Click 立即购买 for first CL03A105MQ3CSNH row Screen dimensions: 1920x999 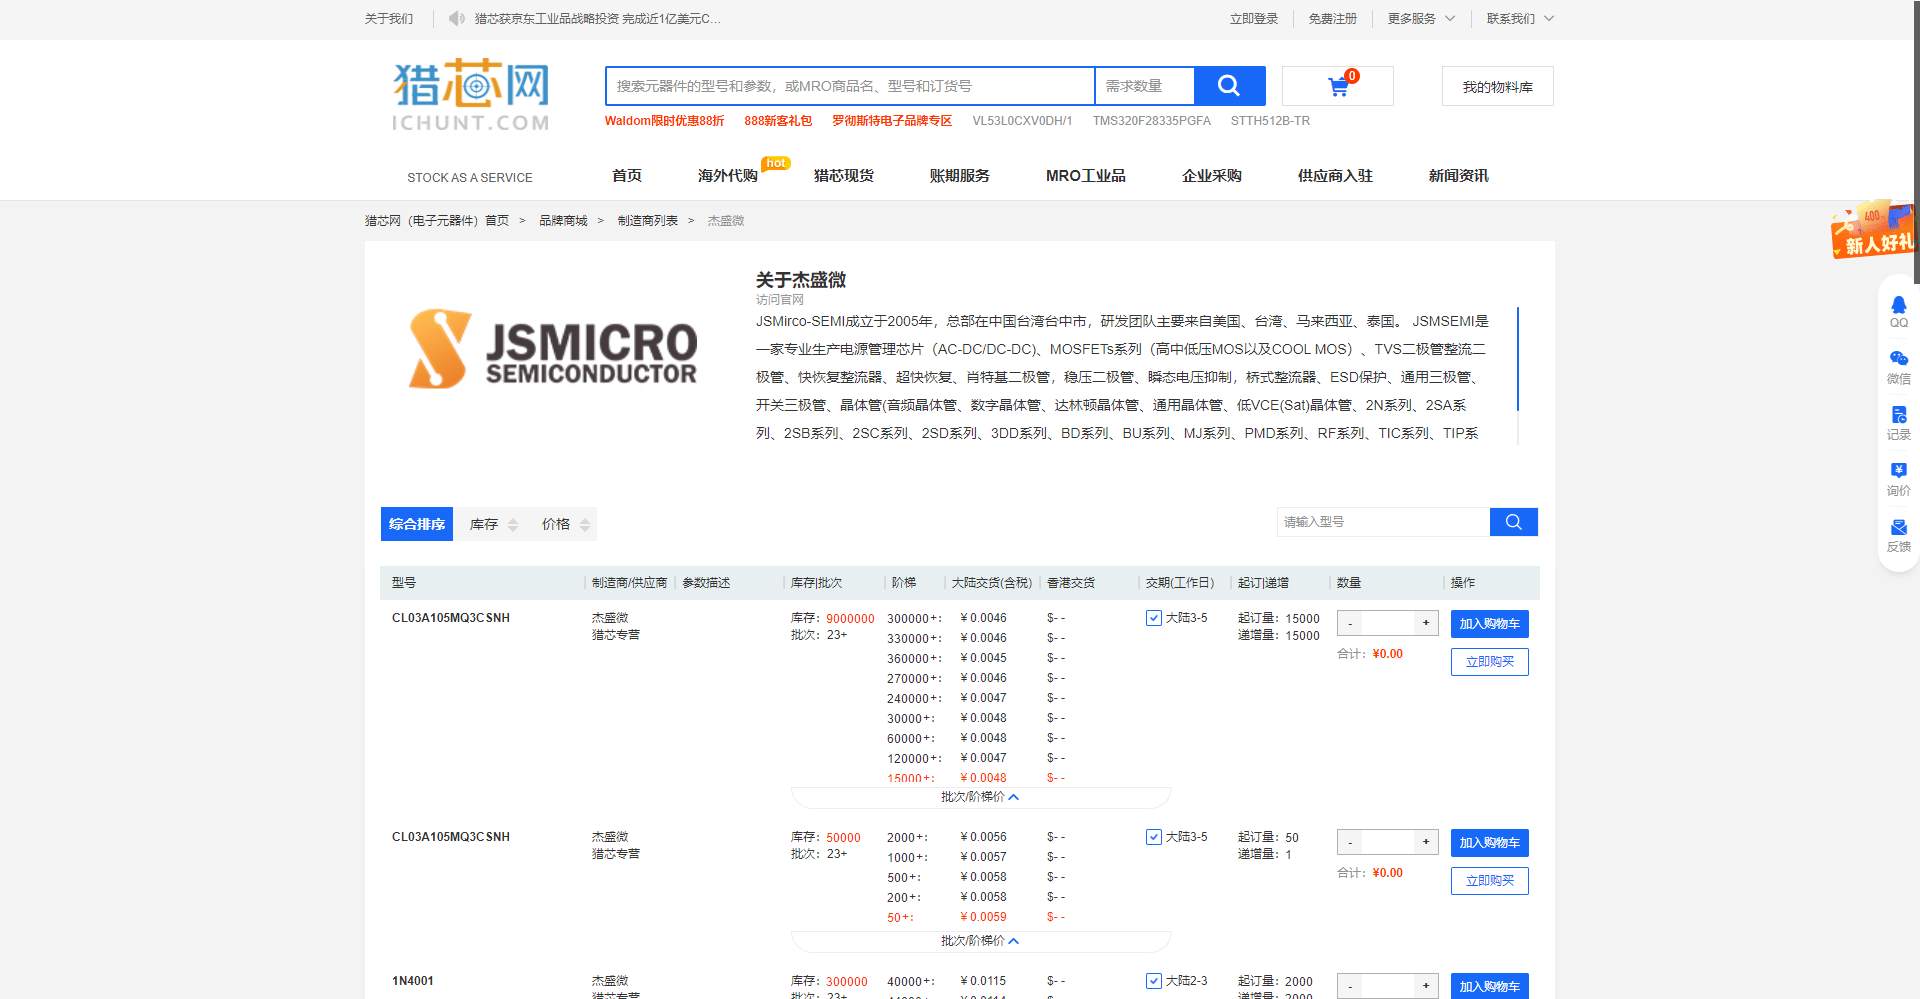point(1489,662)
